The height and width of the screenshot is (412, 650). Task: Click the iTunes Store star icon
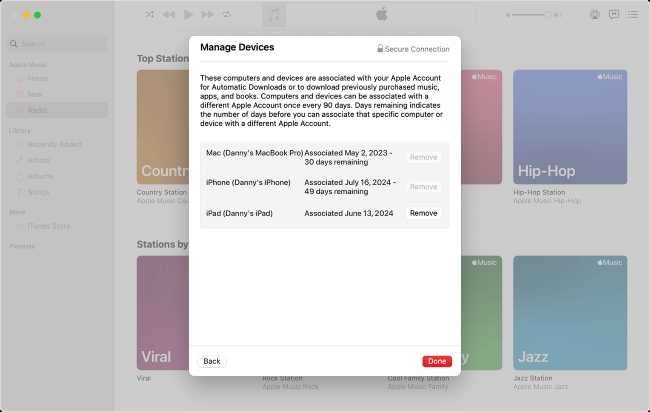tap(19, 226)
